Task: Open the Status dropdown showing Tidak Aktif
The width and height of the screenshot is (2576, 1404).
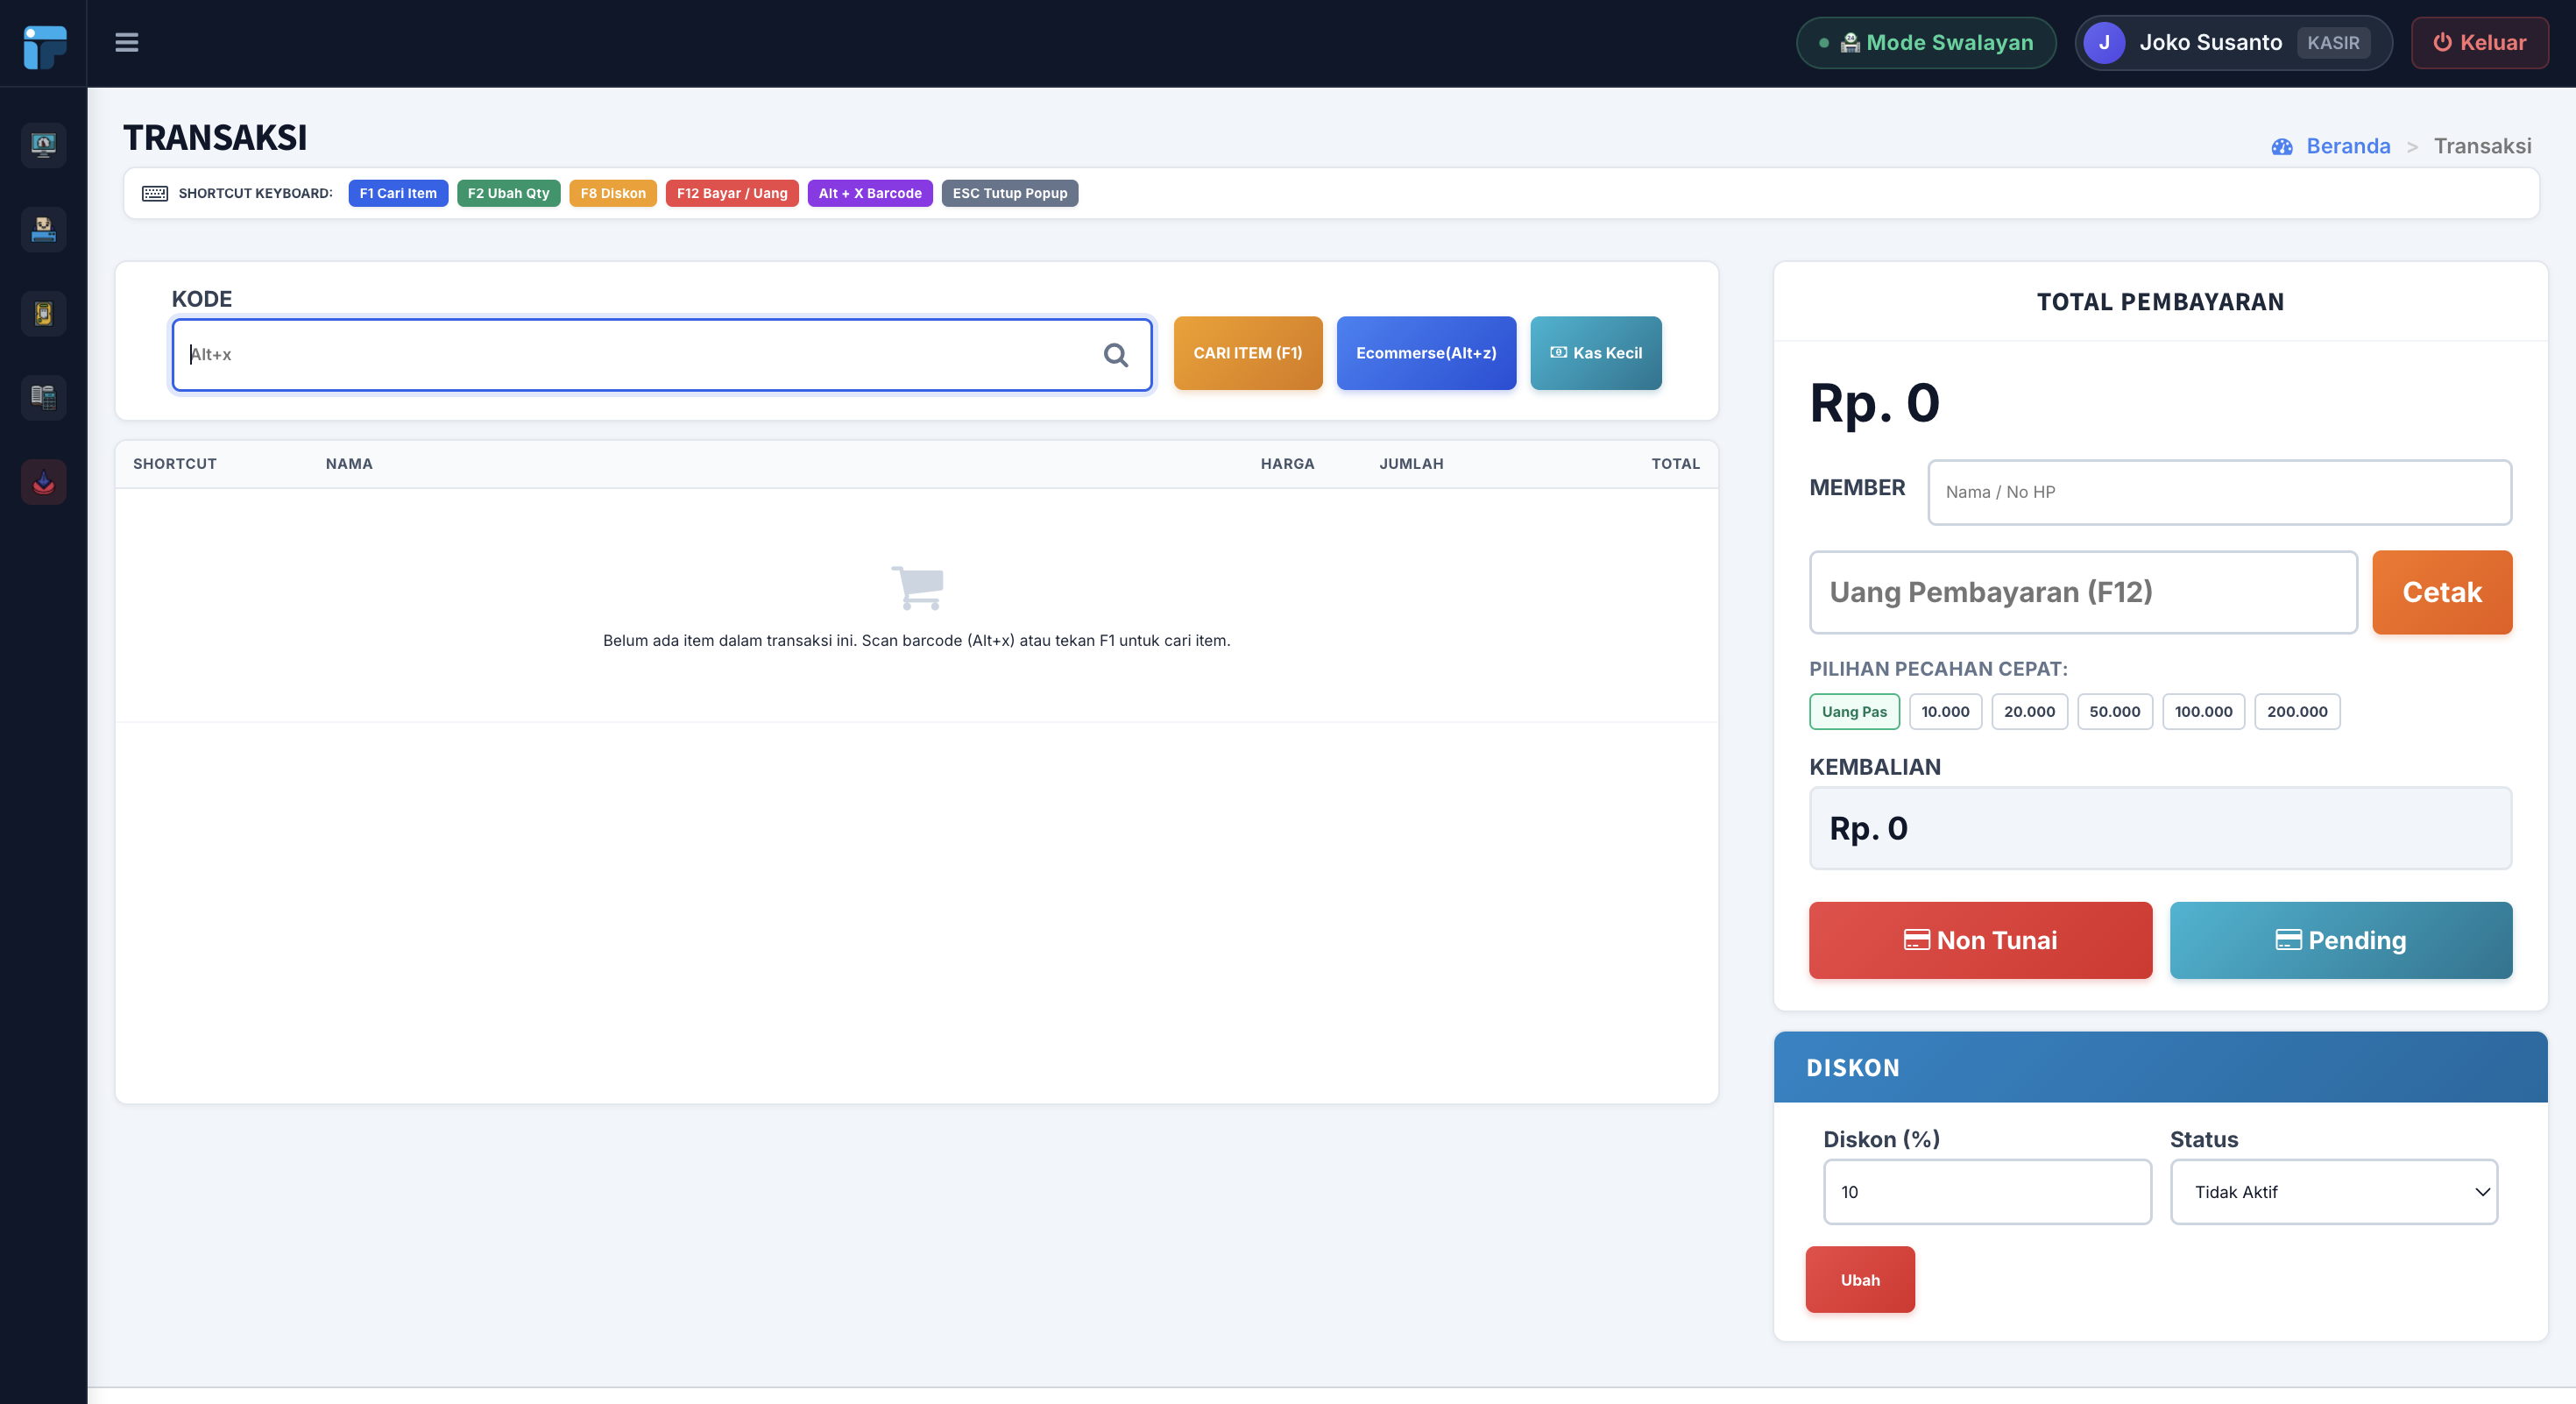Action: click(x=2333, y=1192)
